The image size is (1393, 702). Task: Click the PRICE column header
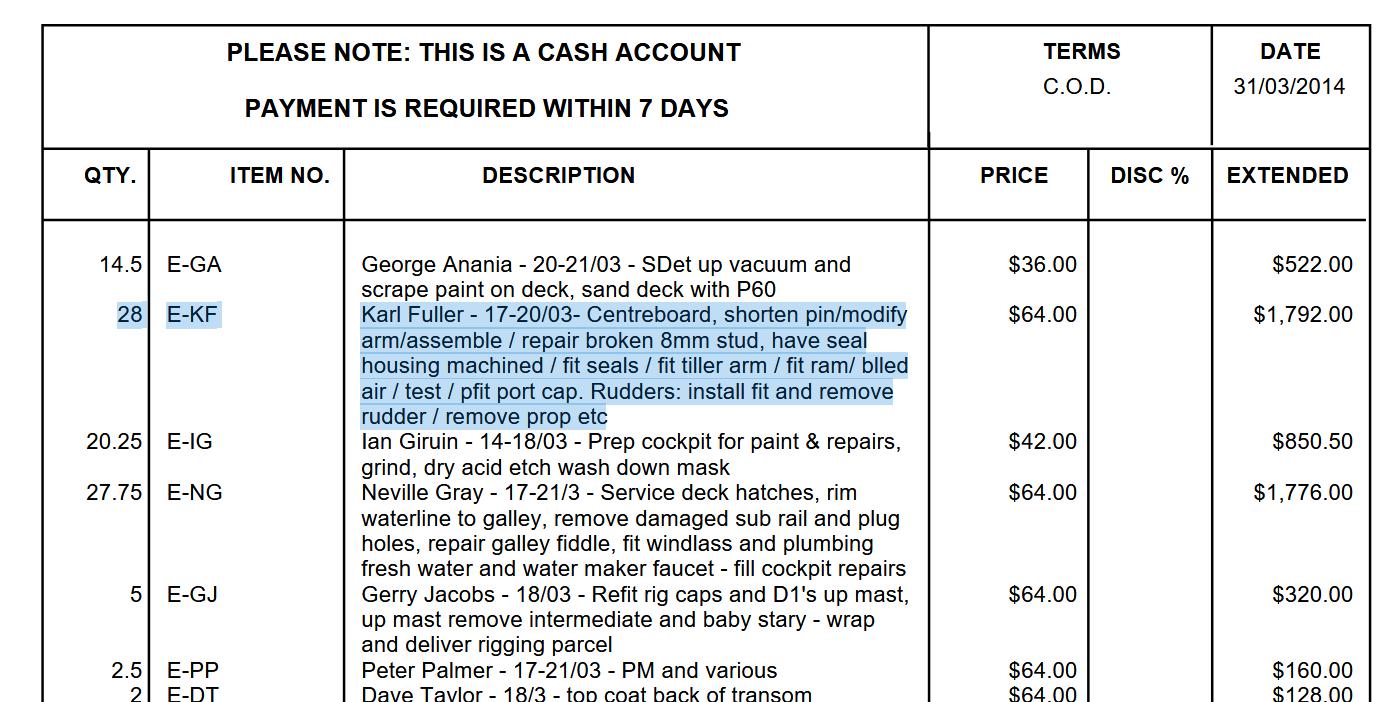click(1014, 176)
